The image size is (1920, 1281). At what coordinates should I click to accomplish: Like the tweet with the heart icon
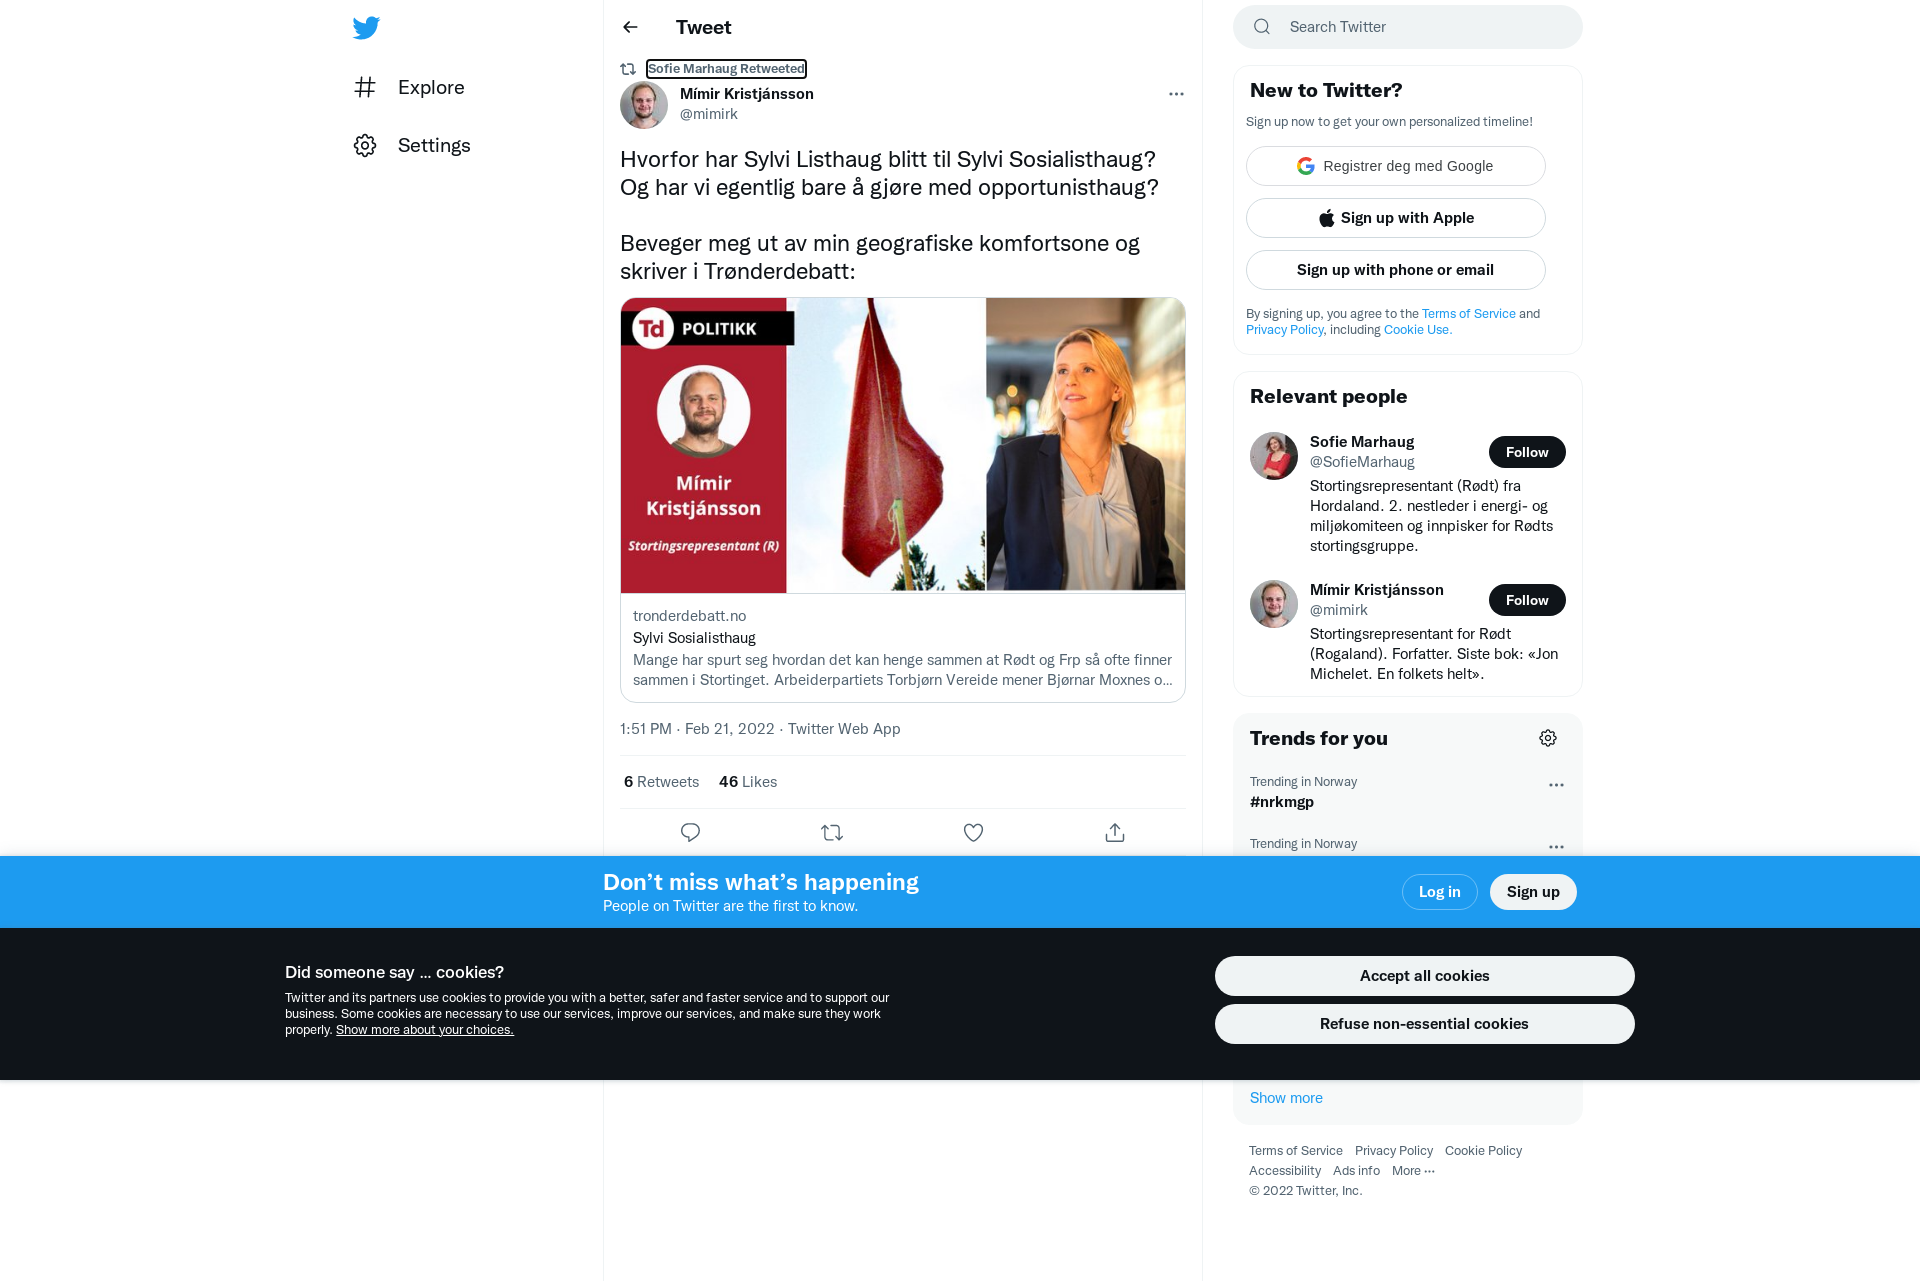tap(973, 832)
